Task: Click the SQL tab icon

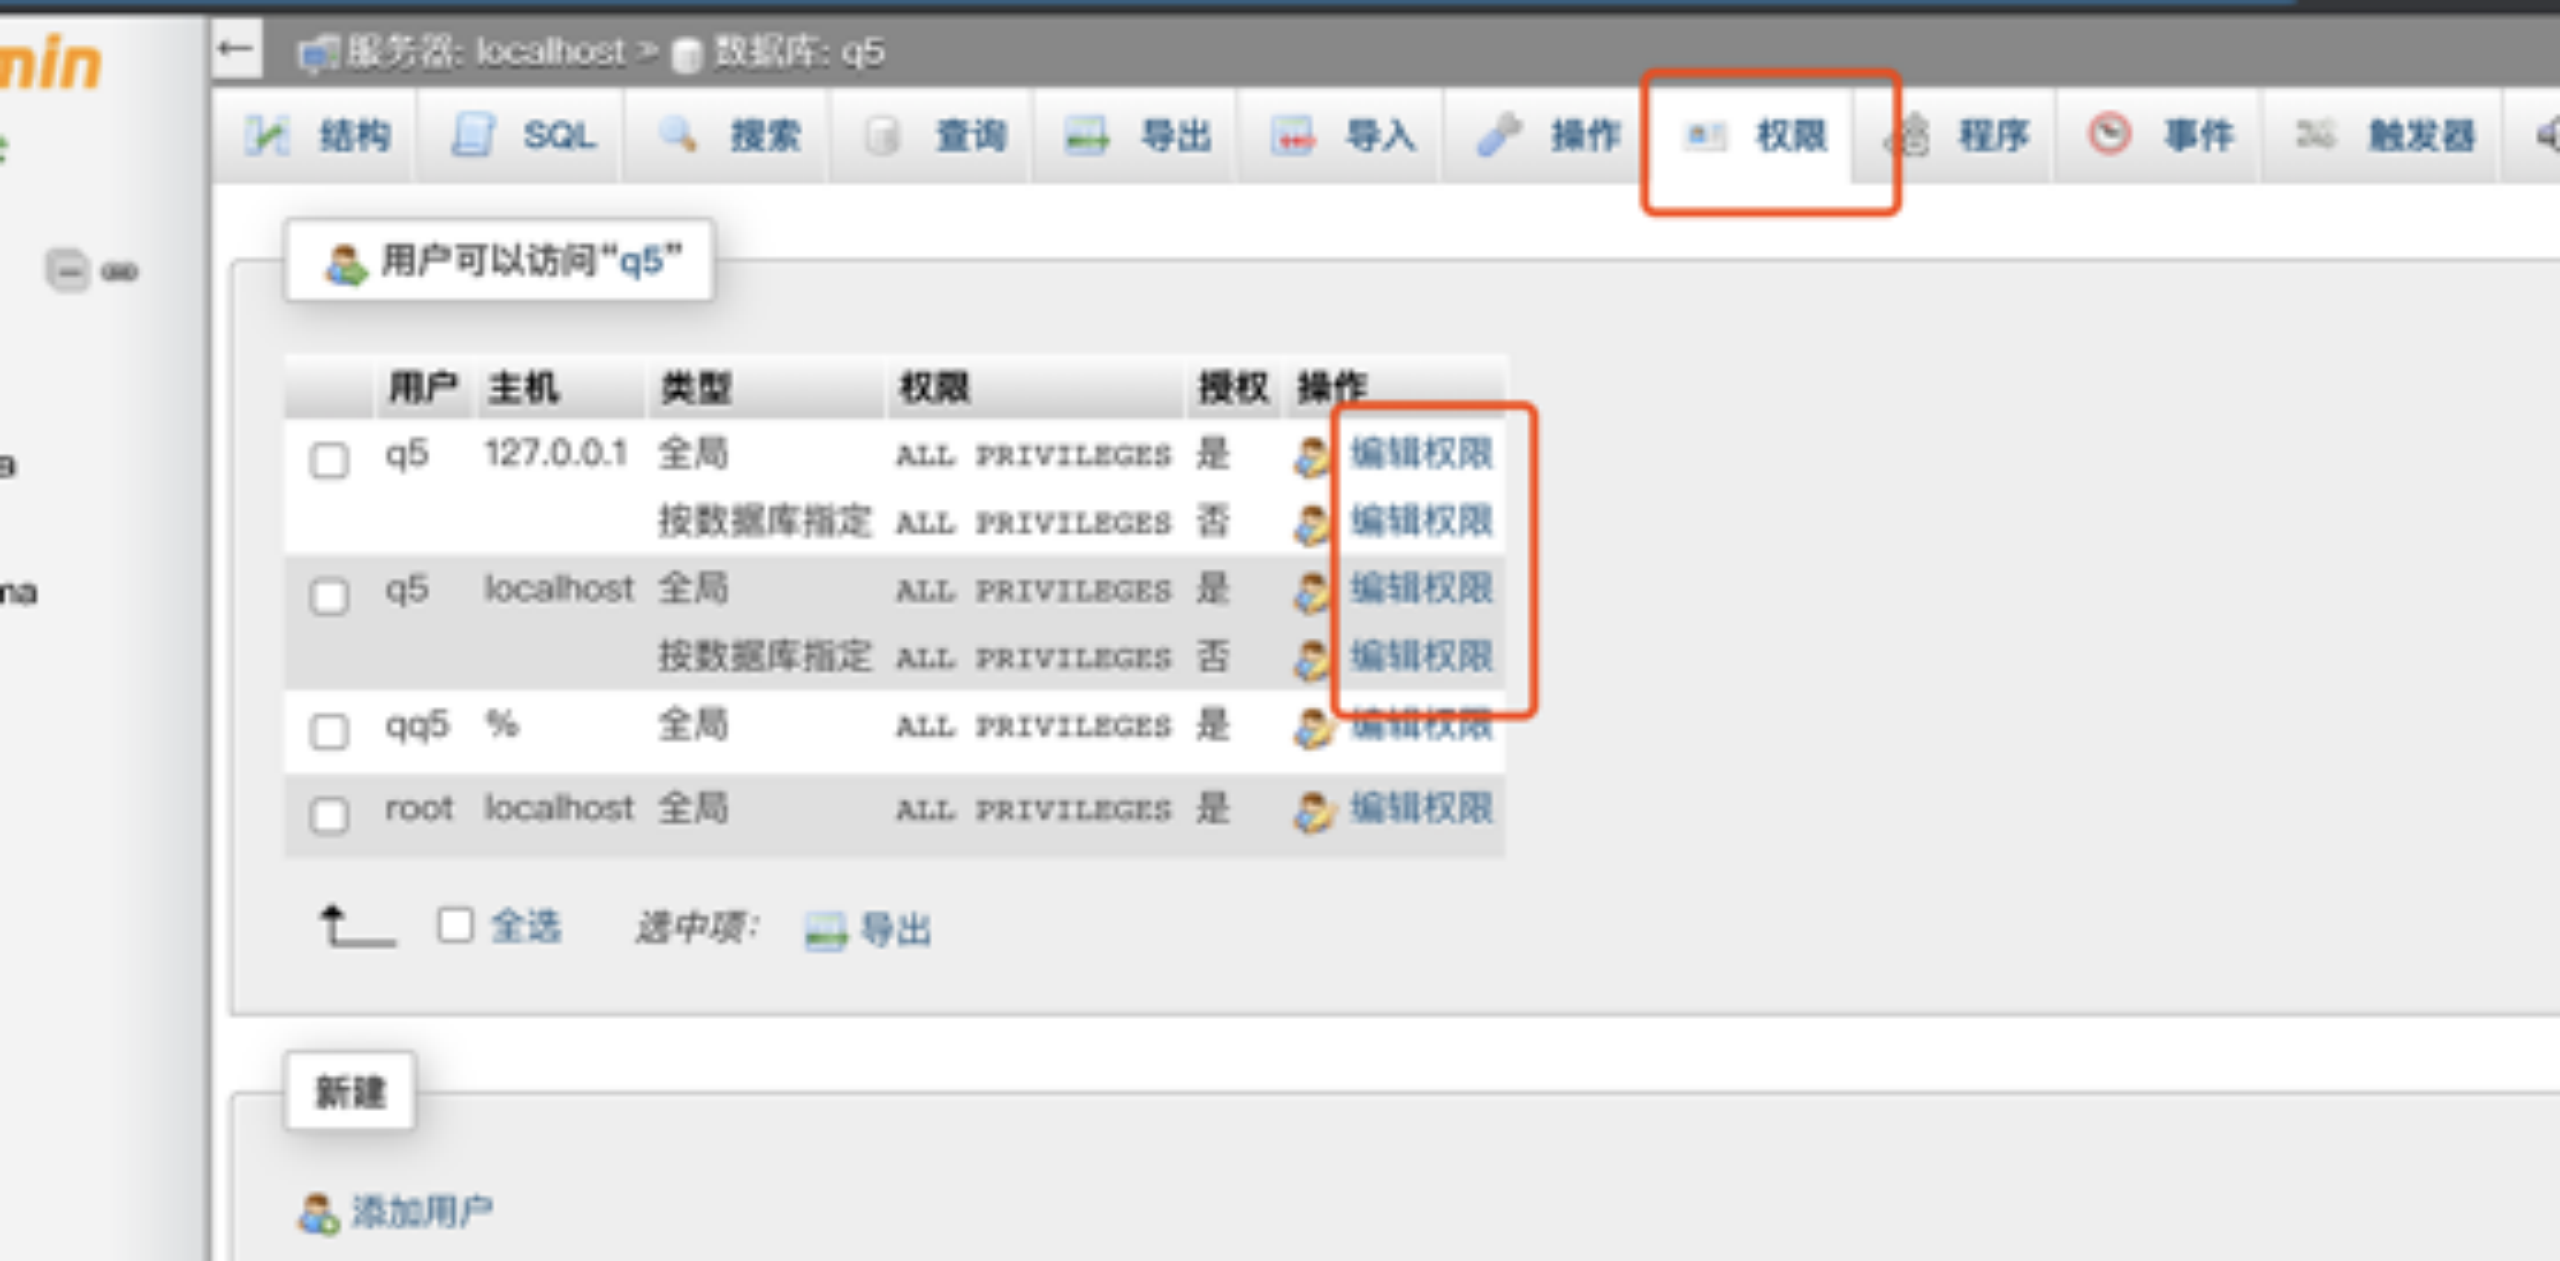Action: pos(473,135)
